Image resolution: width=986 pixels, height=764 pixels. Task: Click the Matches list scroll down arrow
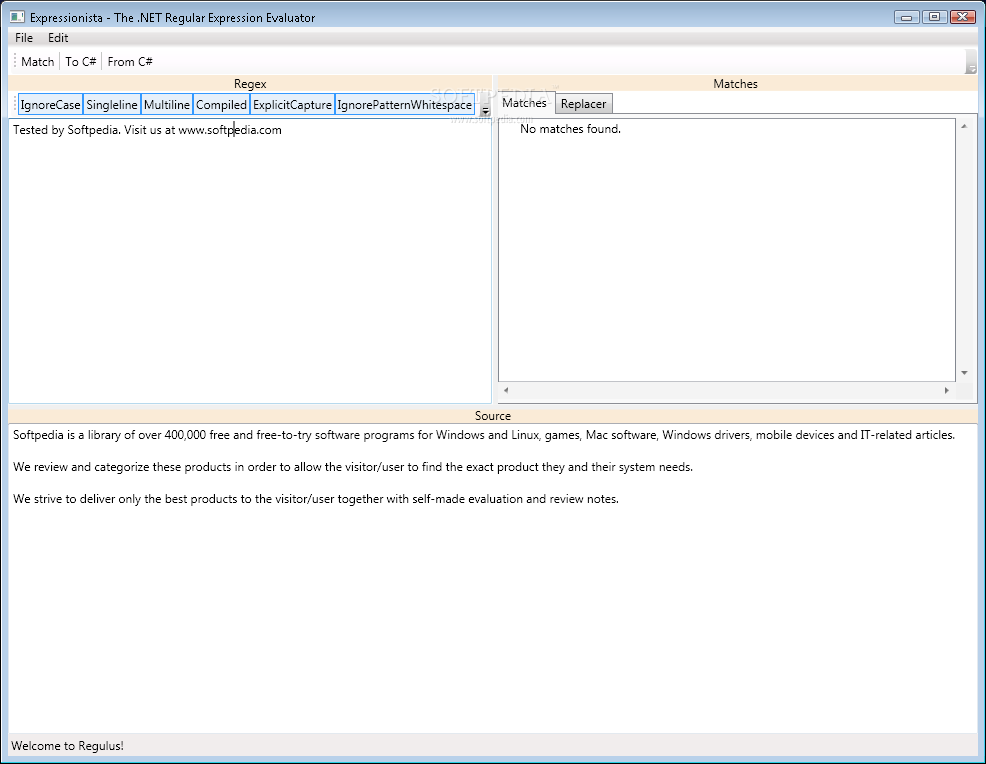tap(964, 373)
